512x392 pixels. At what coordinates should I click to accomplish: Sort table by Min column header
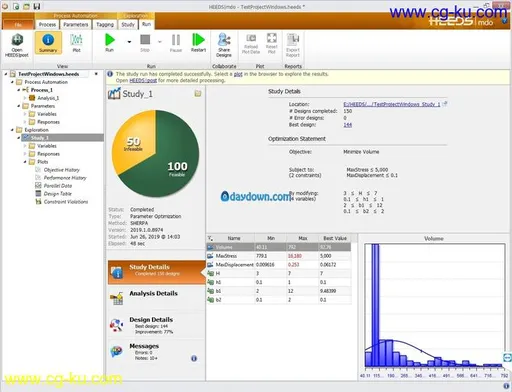coord(271,238)
